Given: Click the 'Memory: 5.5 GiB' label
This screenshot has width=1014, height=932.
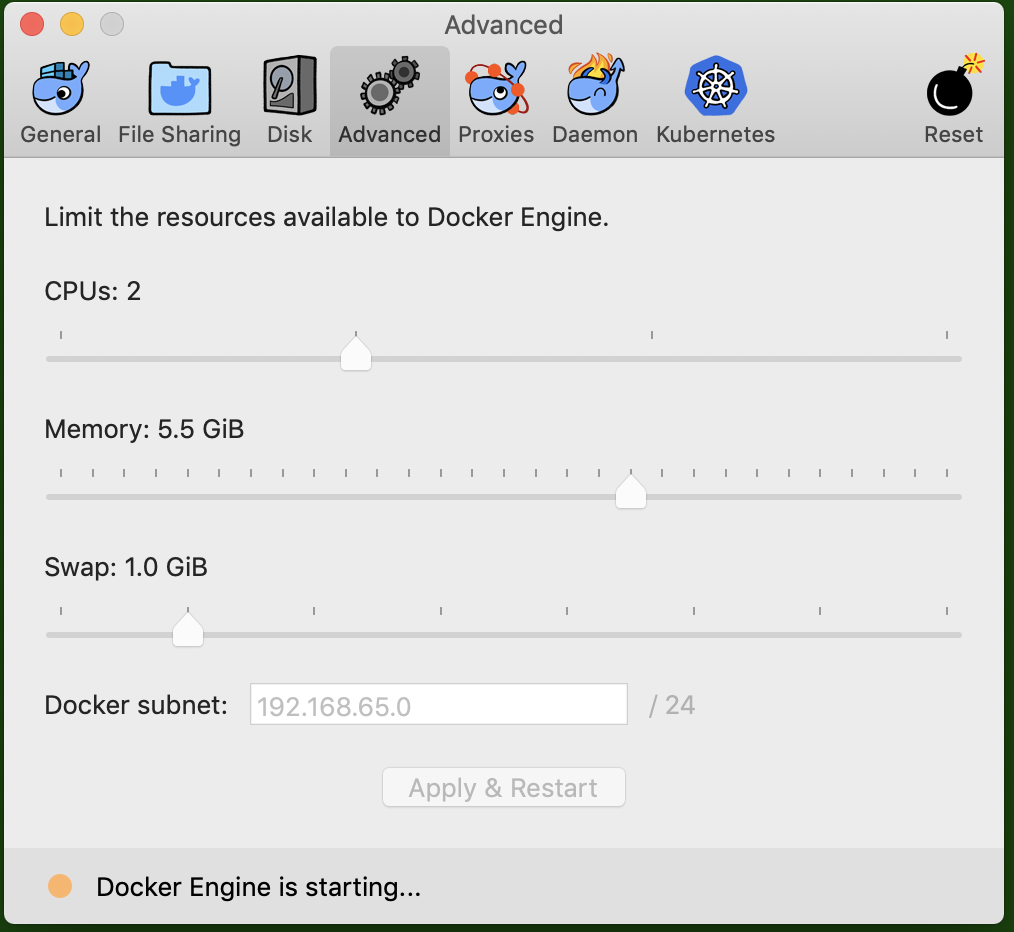Looking at the screenshot, I should coord(144,429).
